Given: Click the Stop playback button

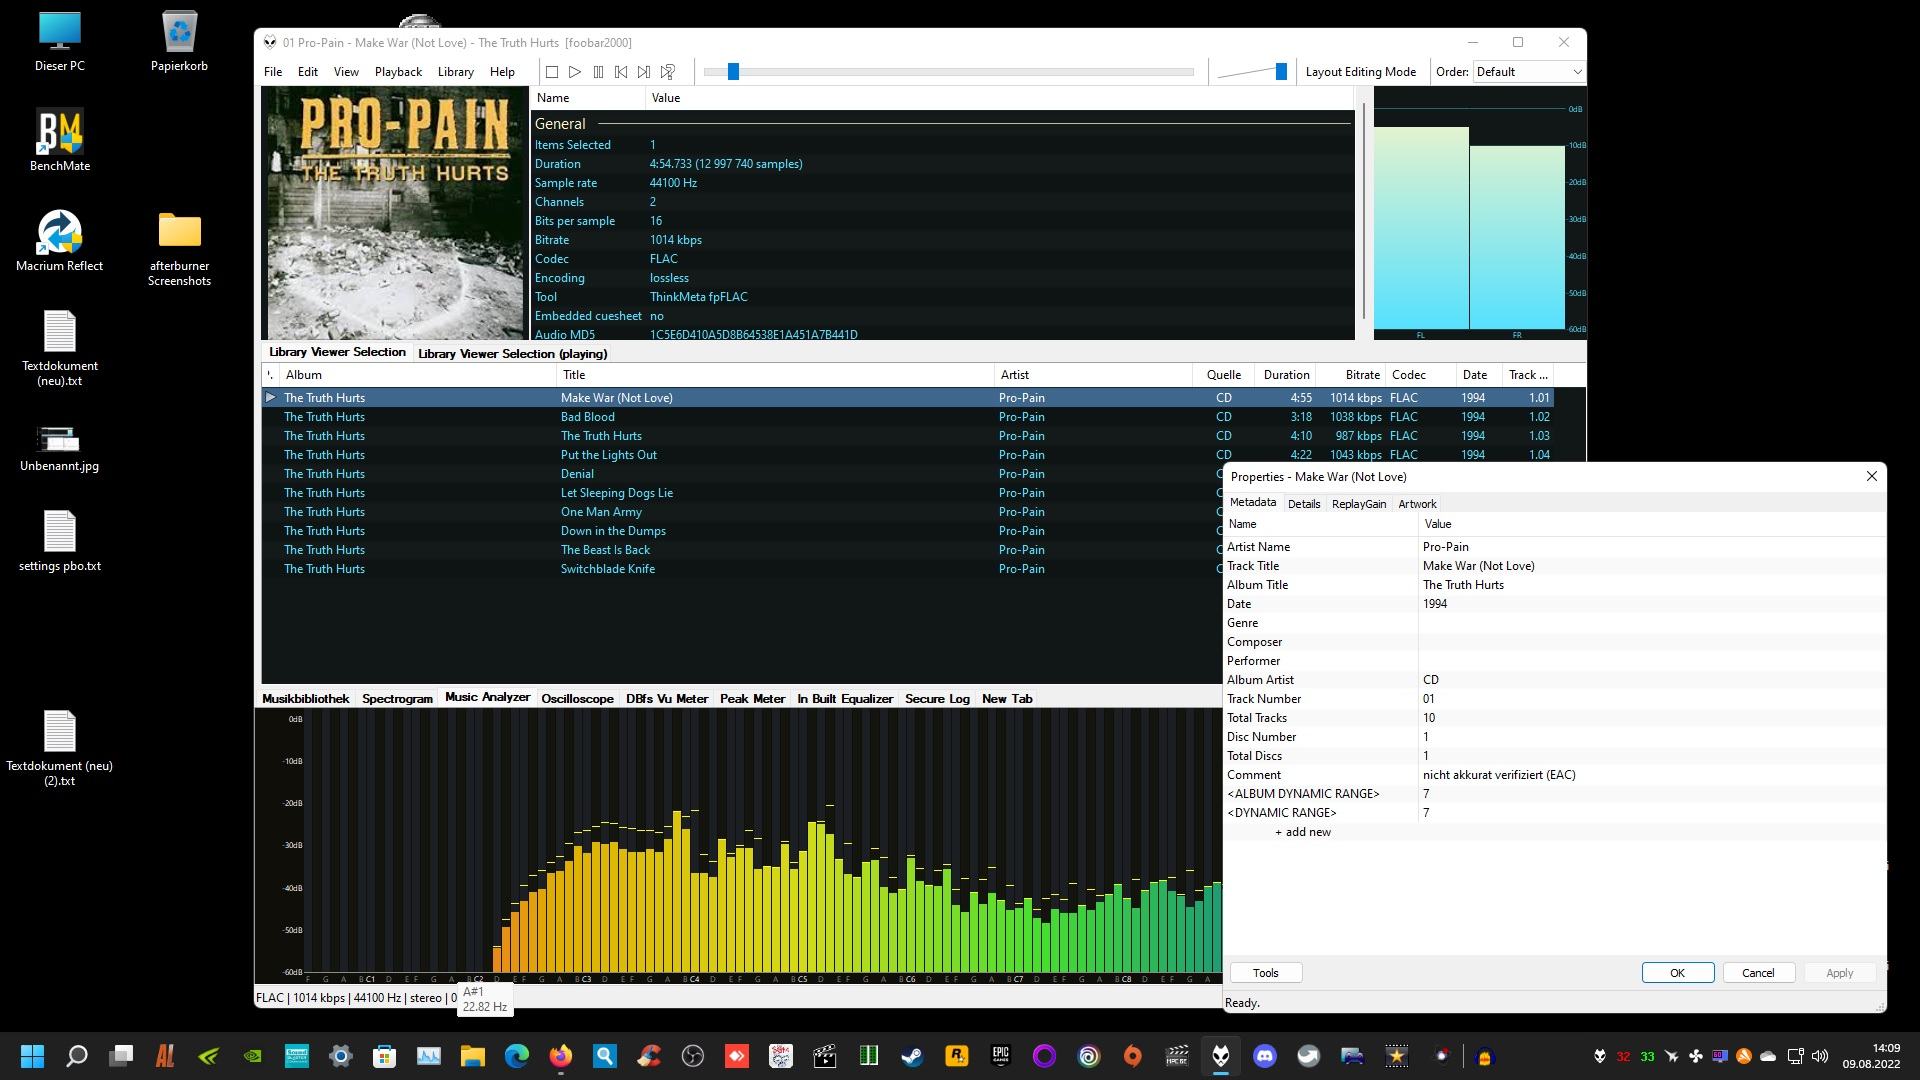Looking at the screenshot, I should tap(551, 72).
